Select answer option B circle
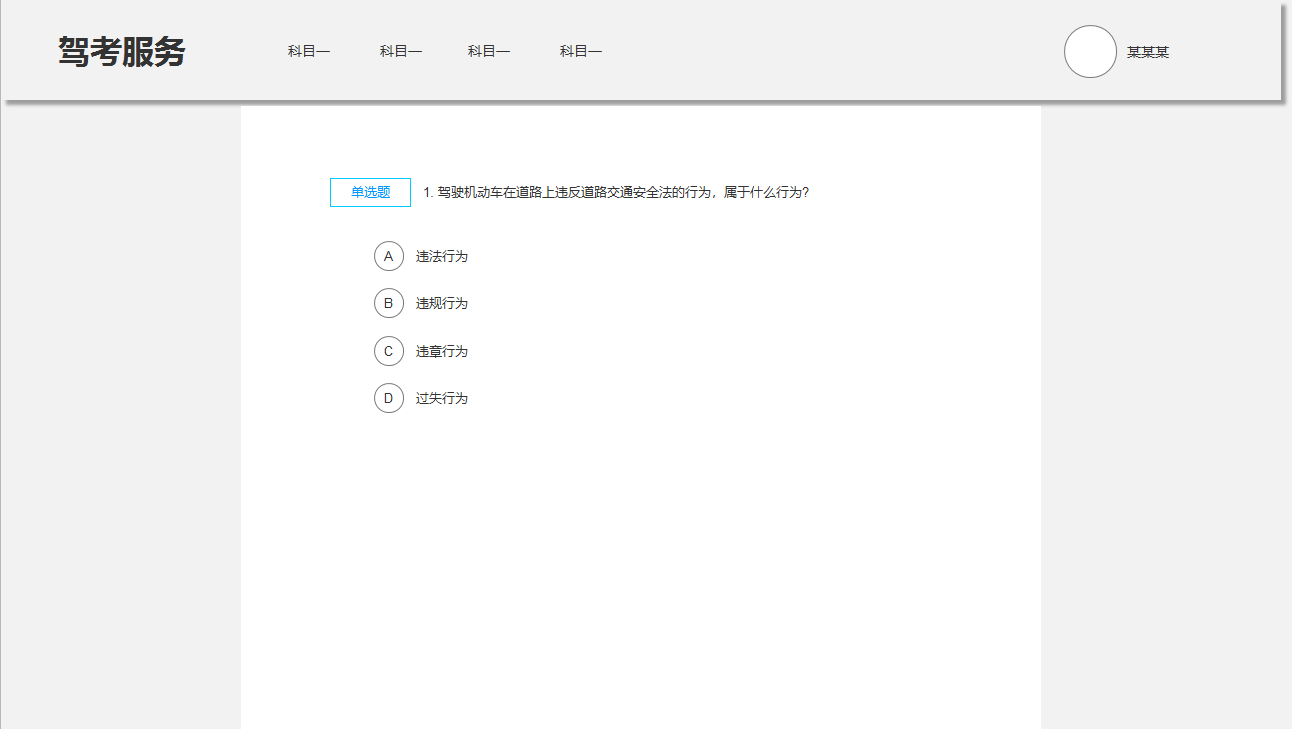The width and height of the screenshot is (1292, 729). coord(389,303)
